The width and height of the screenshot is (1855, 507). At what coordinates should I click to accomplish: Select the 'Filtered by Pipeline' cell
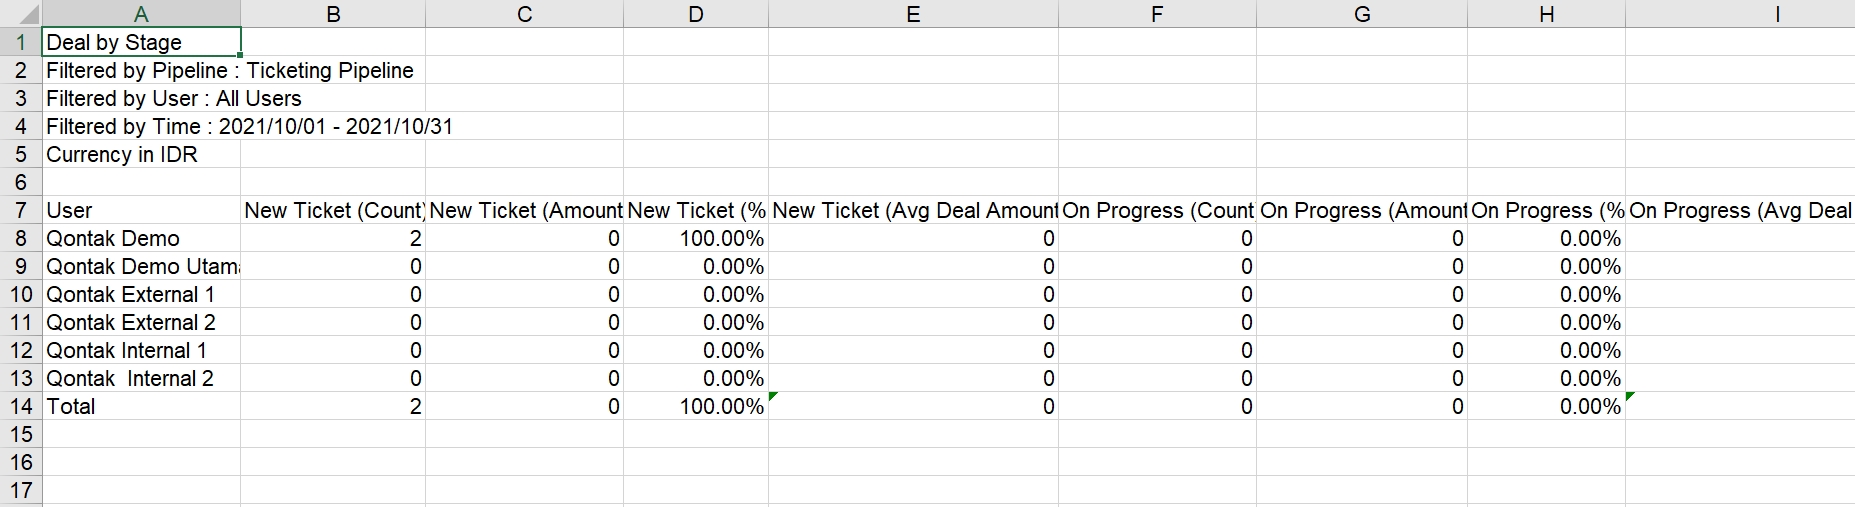(141, 71)
